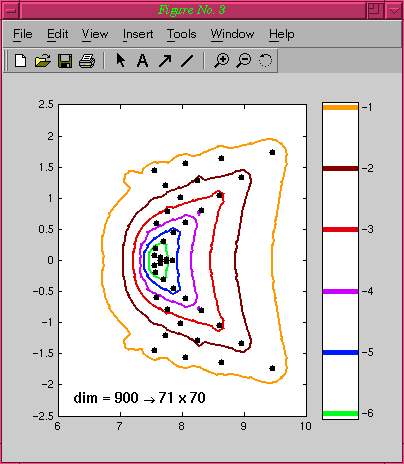This screenshot has width=404, height=464.
Task: Activate the Zoom In magnifier
Action: coord(221,61)
